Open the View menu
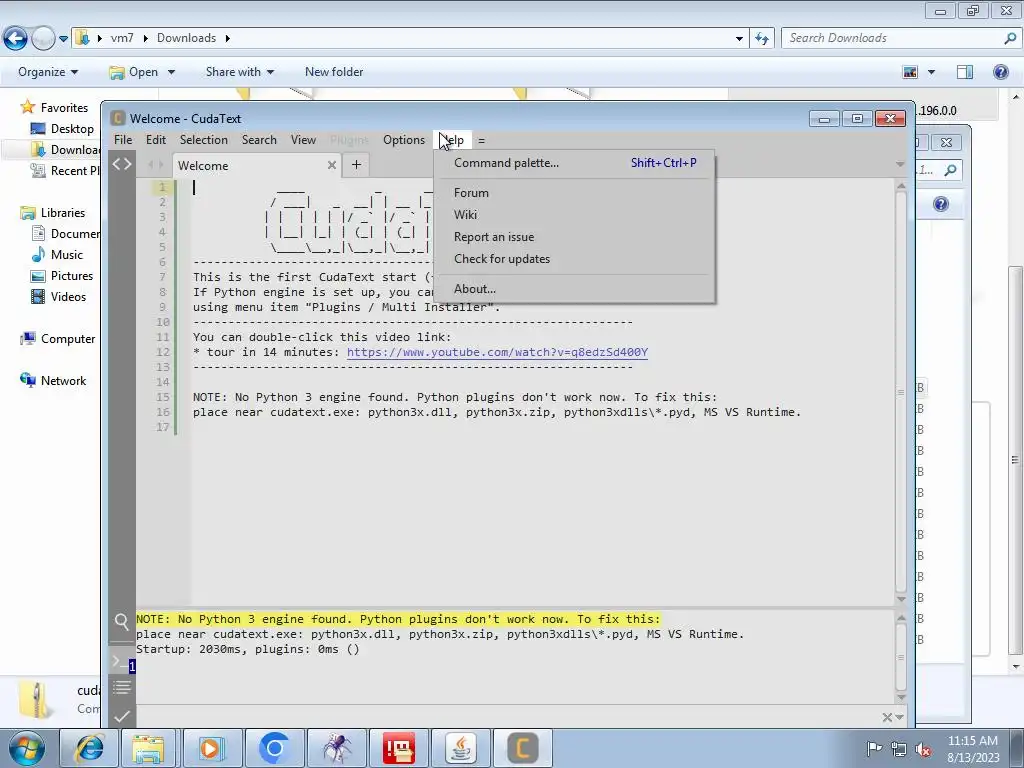 click(x=303, y=140)
